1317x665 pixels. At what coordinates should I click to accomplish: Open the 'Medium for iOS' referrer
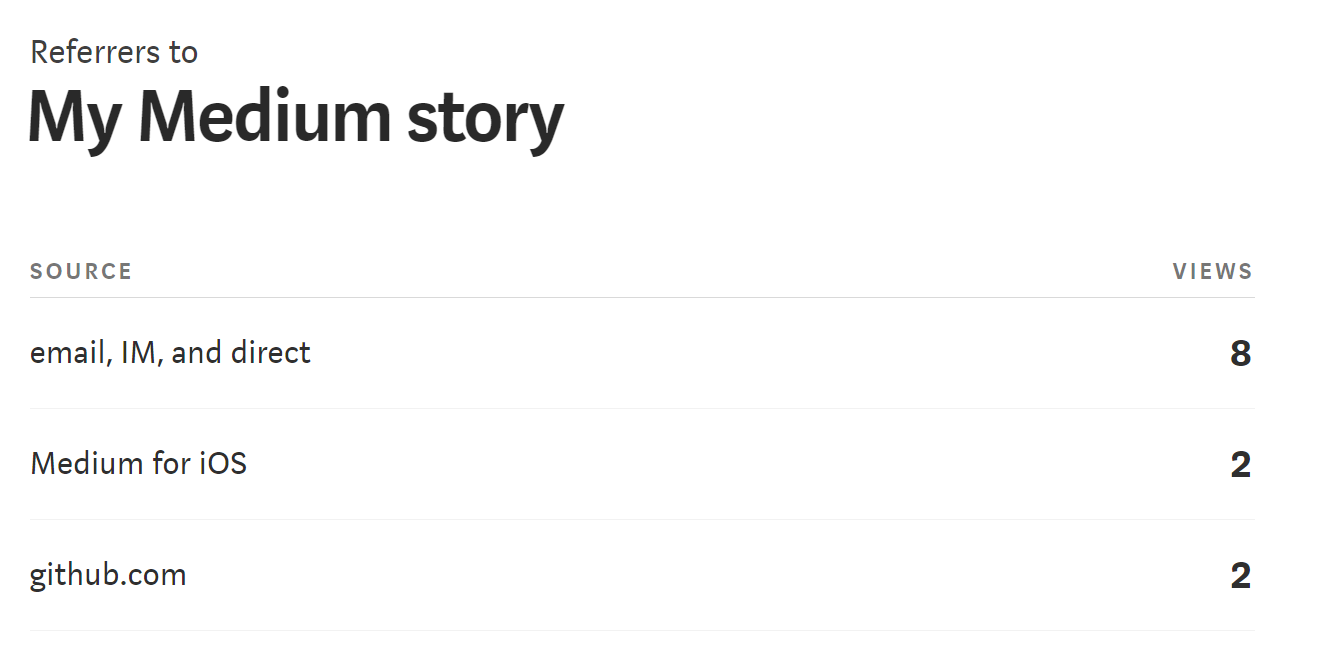tap(138, 464)
